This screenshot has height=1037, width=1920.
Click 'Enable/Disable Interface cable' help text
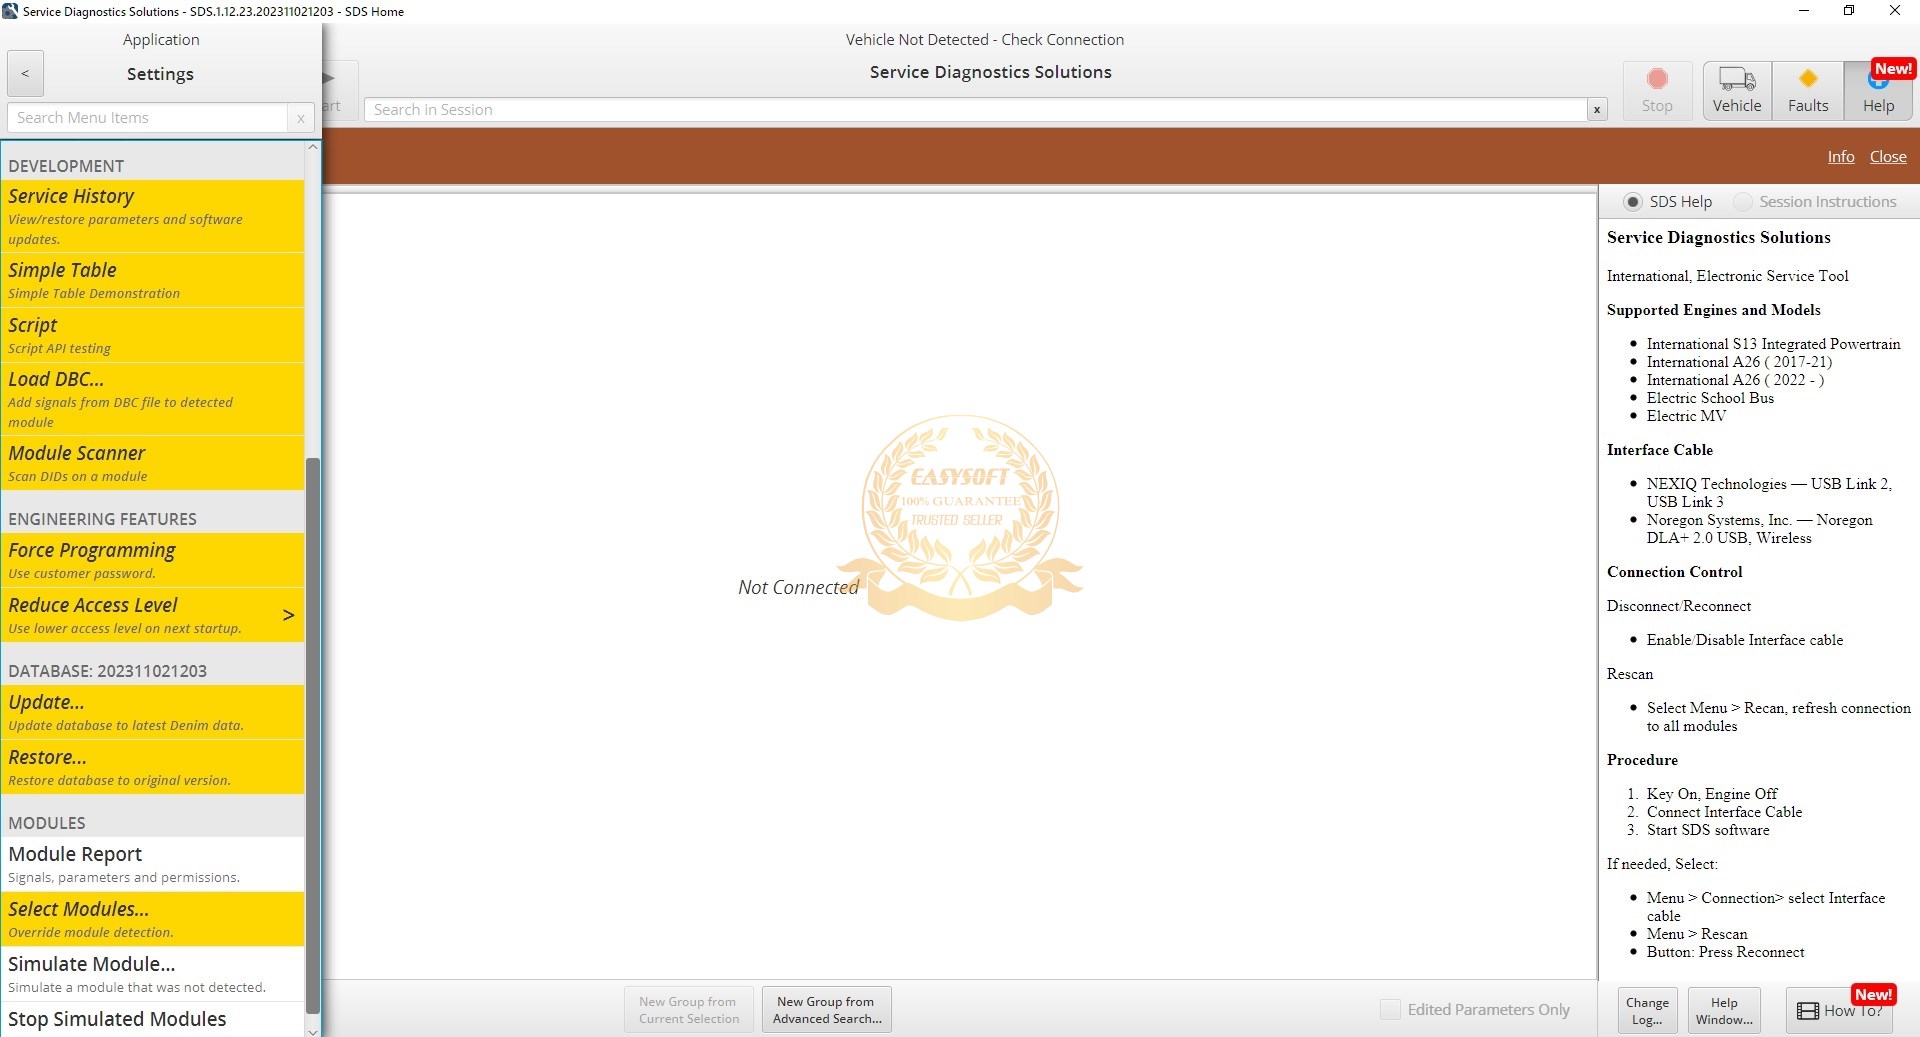pyautogui.click(x=1744, y=640)
